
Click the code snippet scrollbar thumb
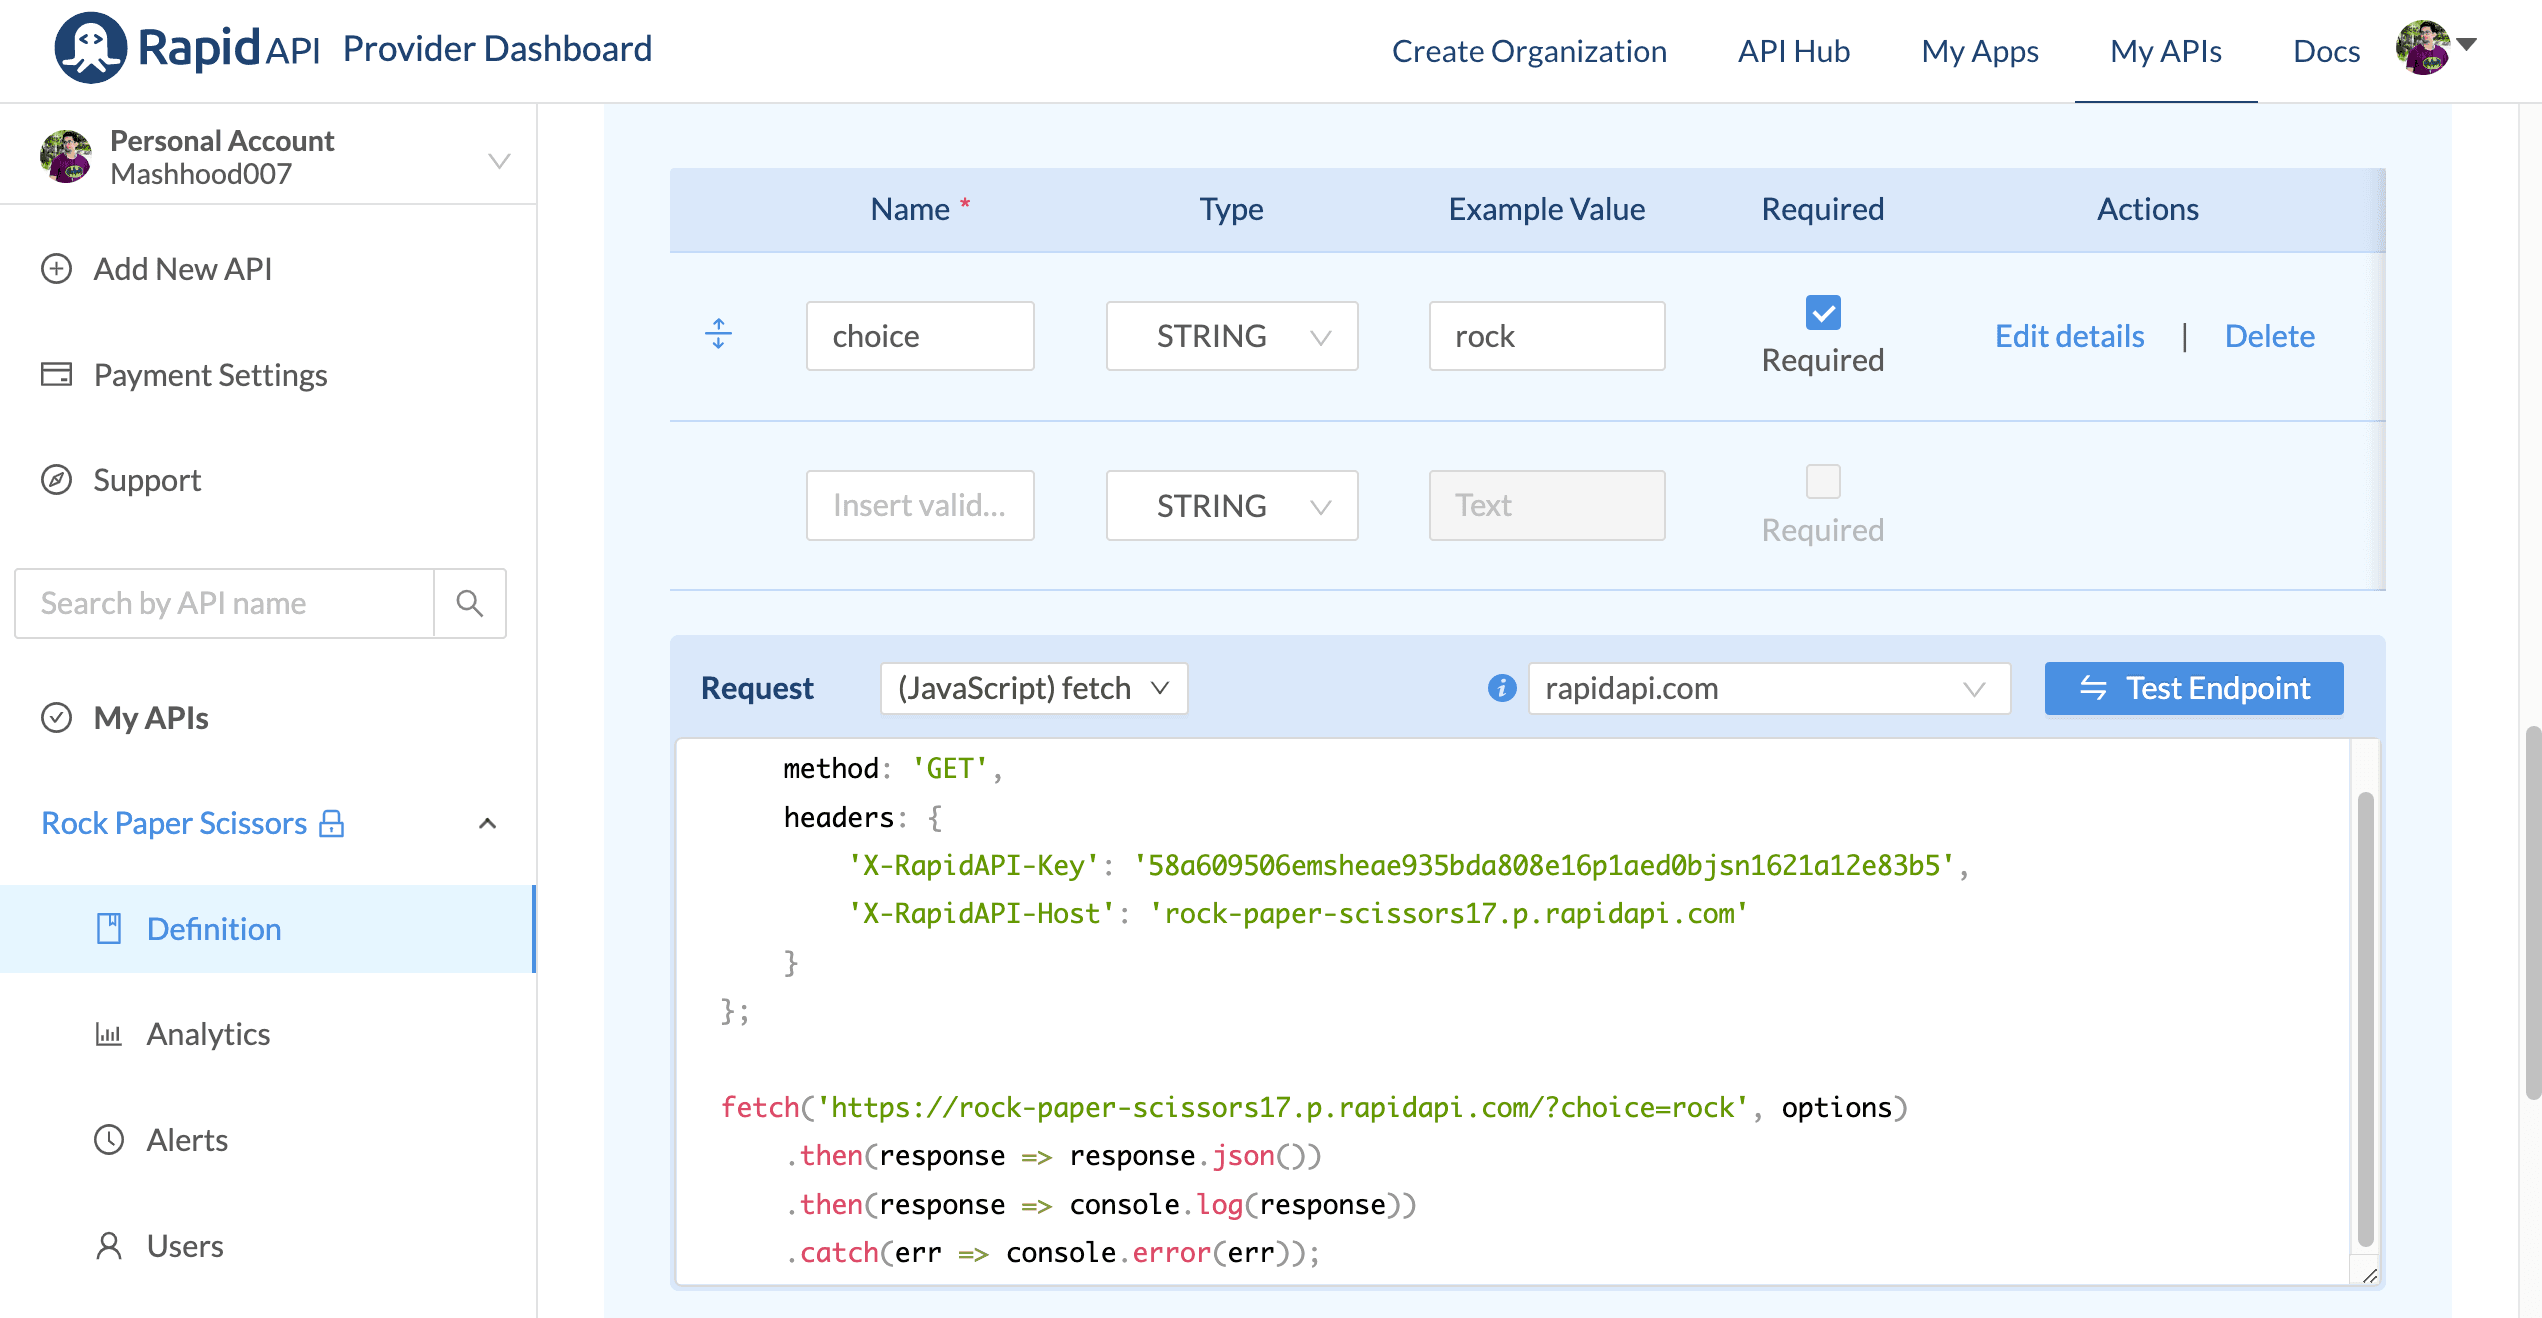pos(2365,1018)
